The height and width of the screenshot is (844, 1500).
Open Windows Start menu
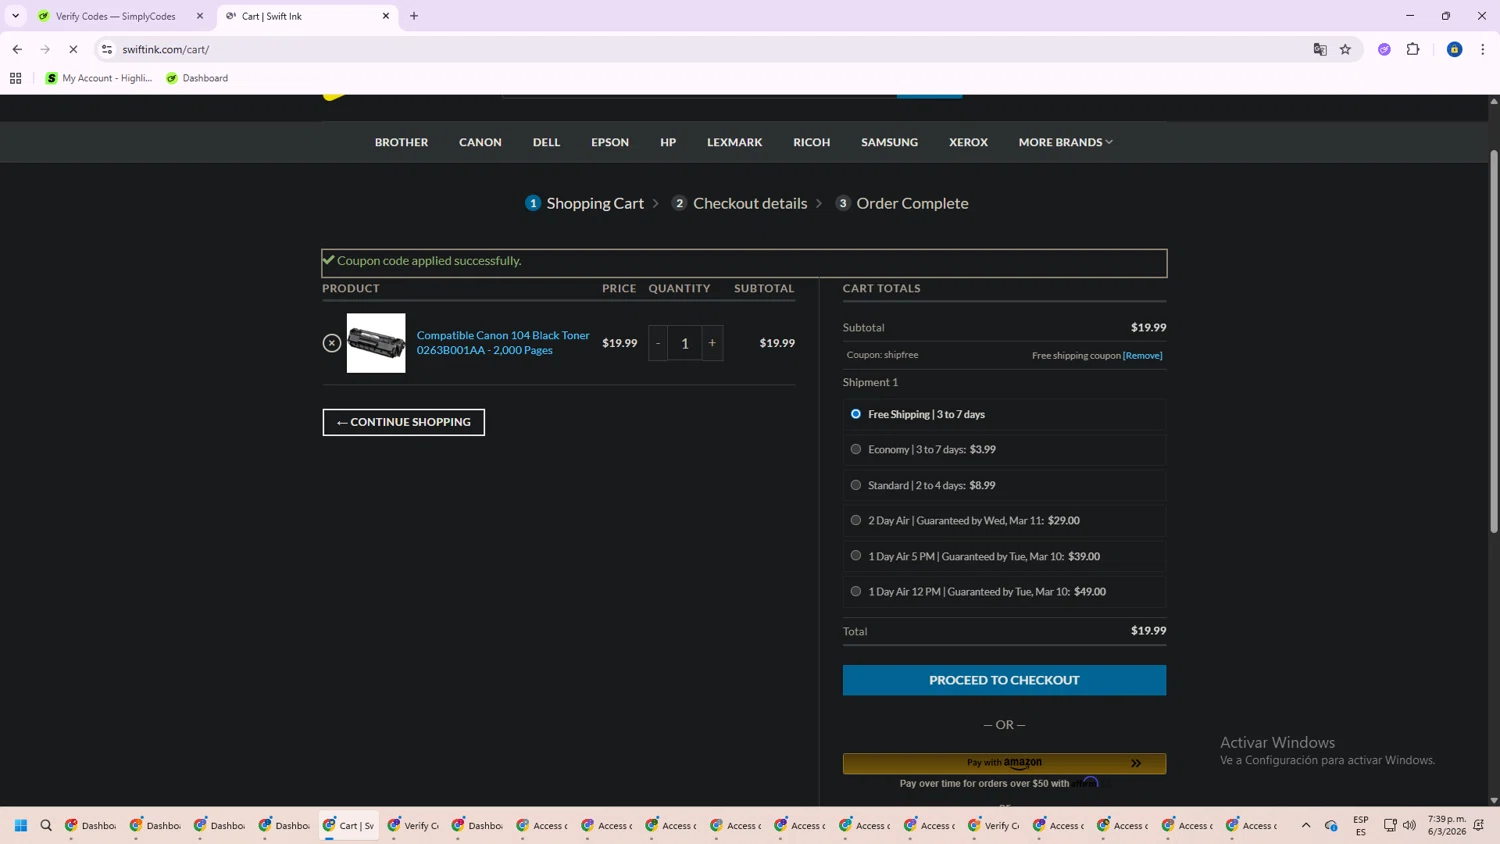pyautogui.click(x=20, y=826)
